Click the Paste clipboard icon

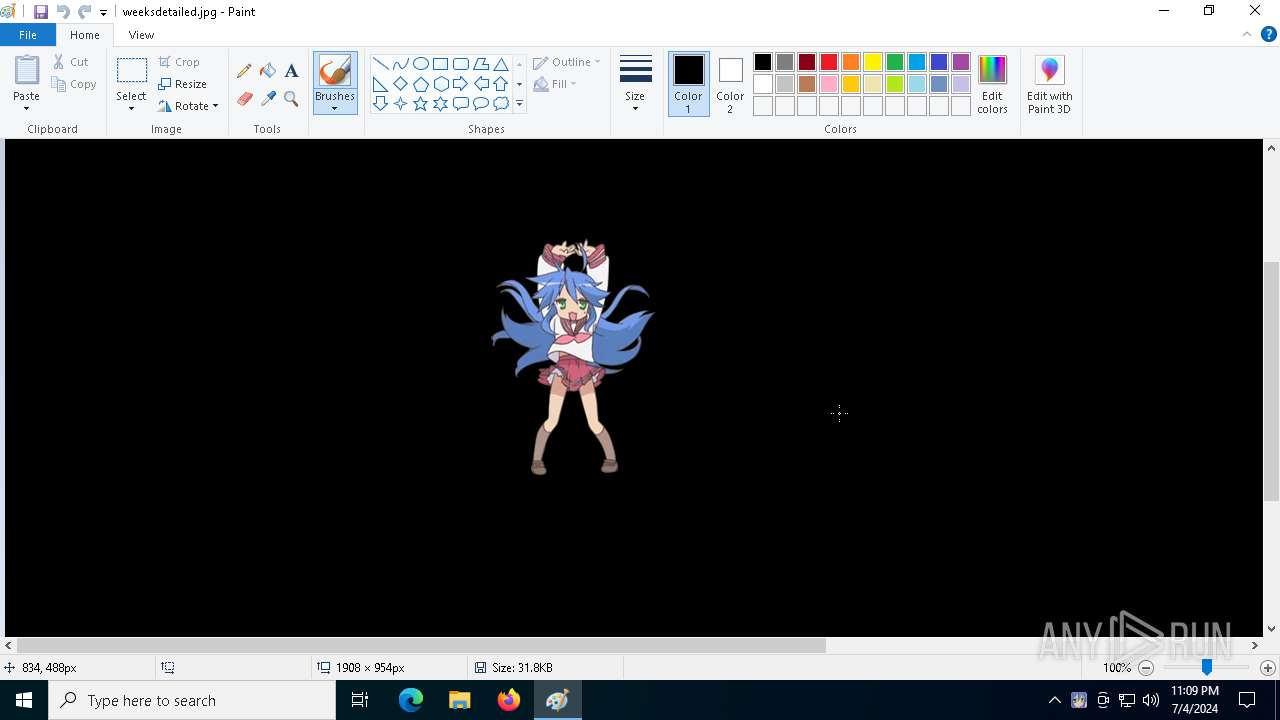[27, 71]
